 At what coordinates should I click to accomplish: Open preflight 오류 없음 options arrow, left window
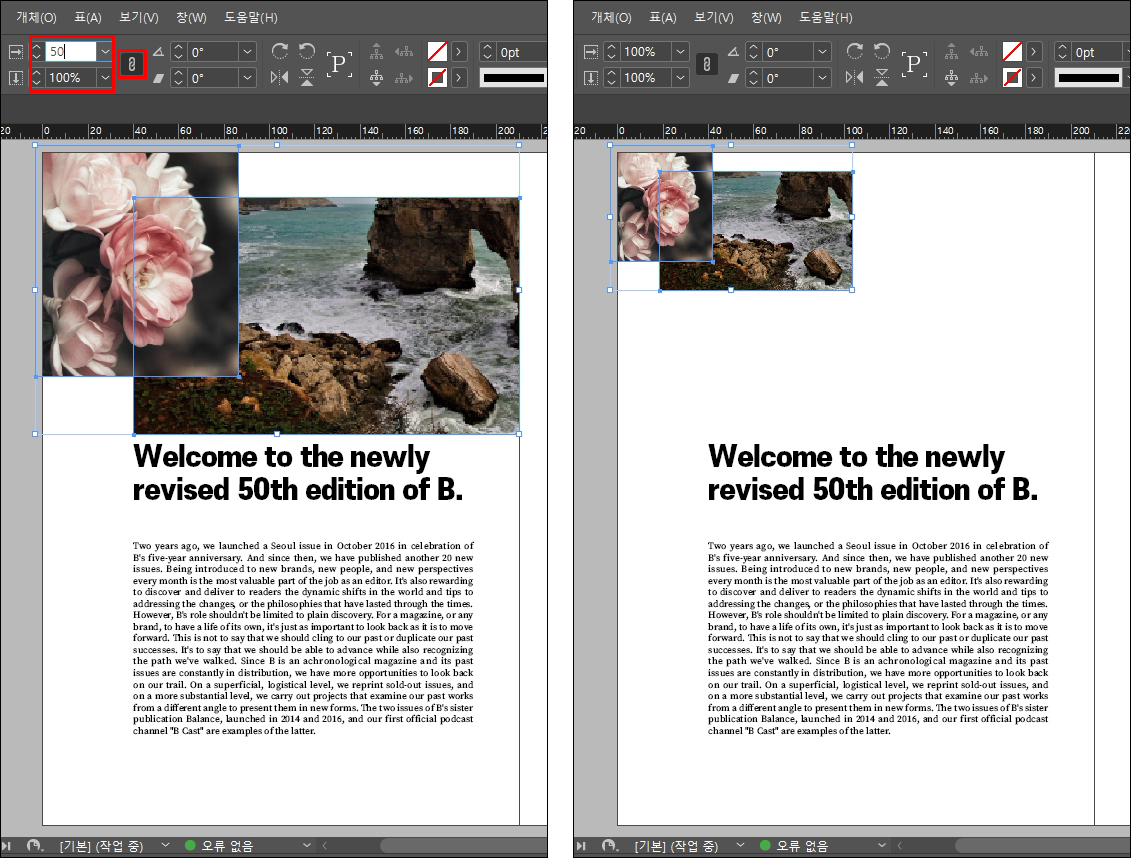[307, 845]
